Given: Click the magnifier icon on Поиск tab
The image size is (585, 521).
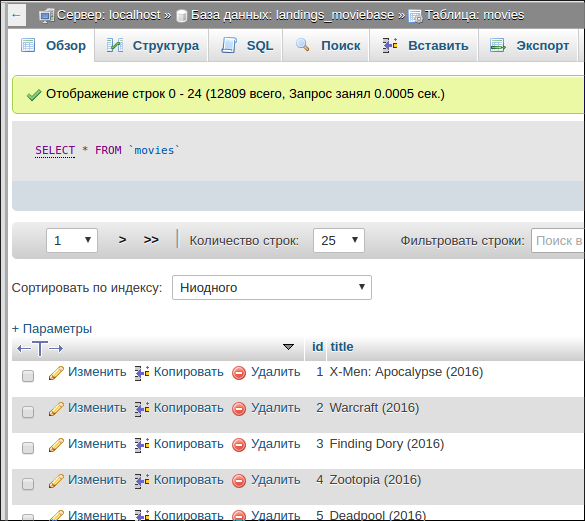Looking at the screenshot, I should click(302, 45).
